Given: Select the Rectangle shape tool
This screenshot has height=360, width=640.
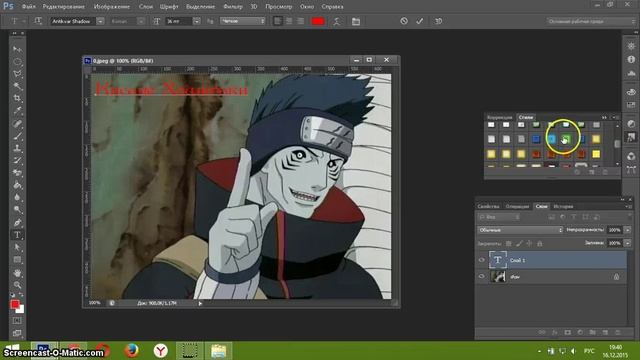Looking at the screenshot, I should [17, 260].
